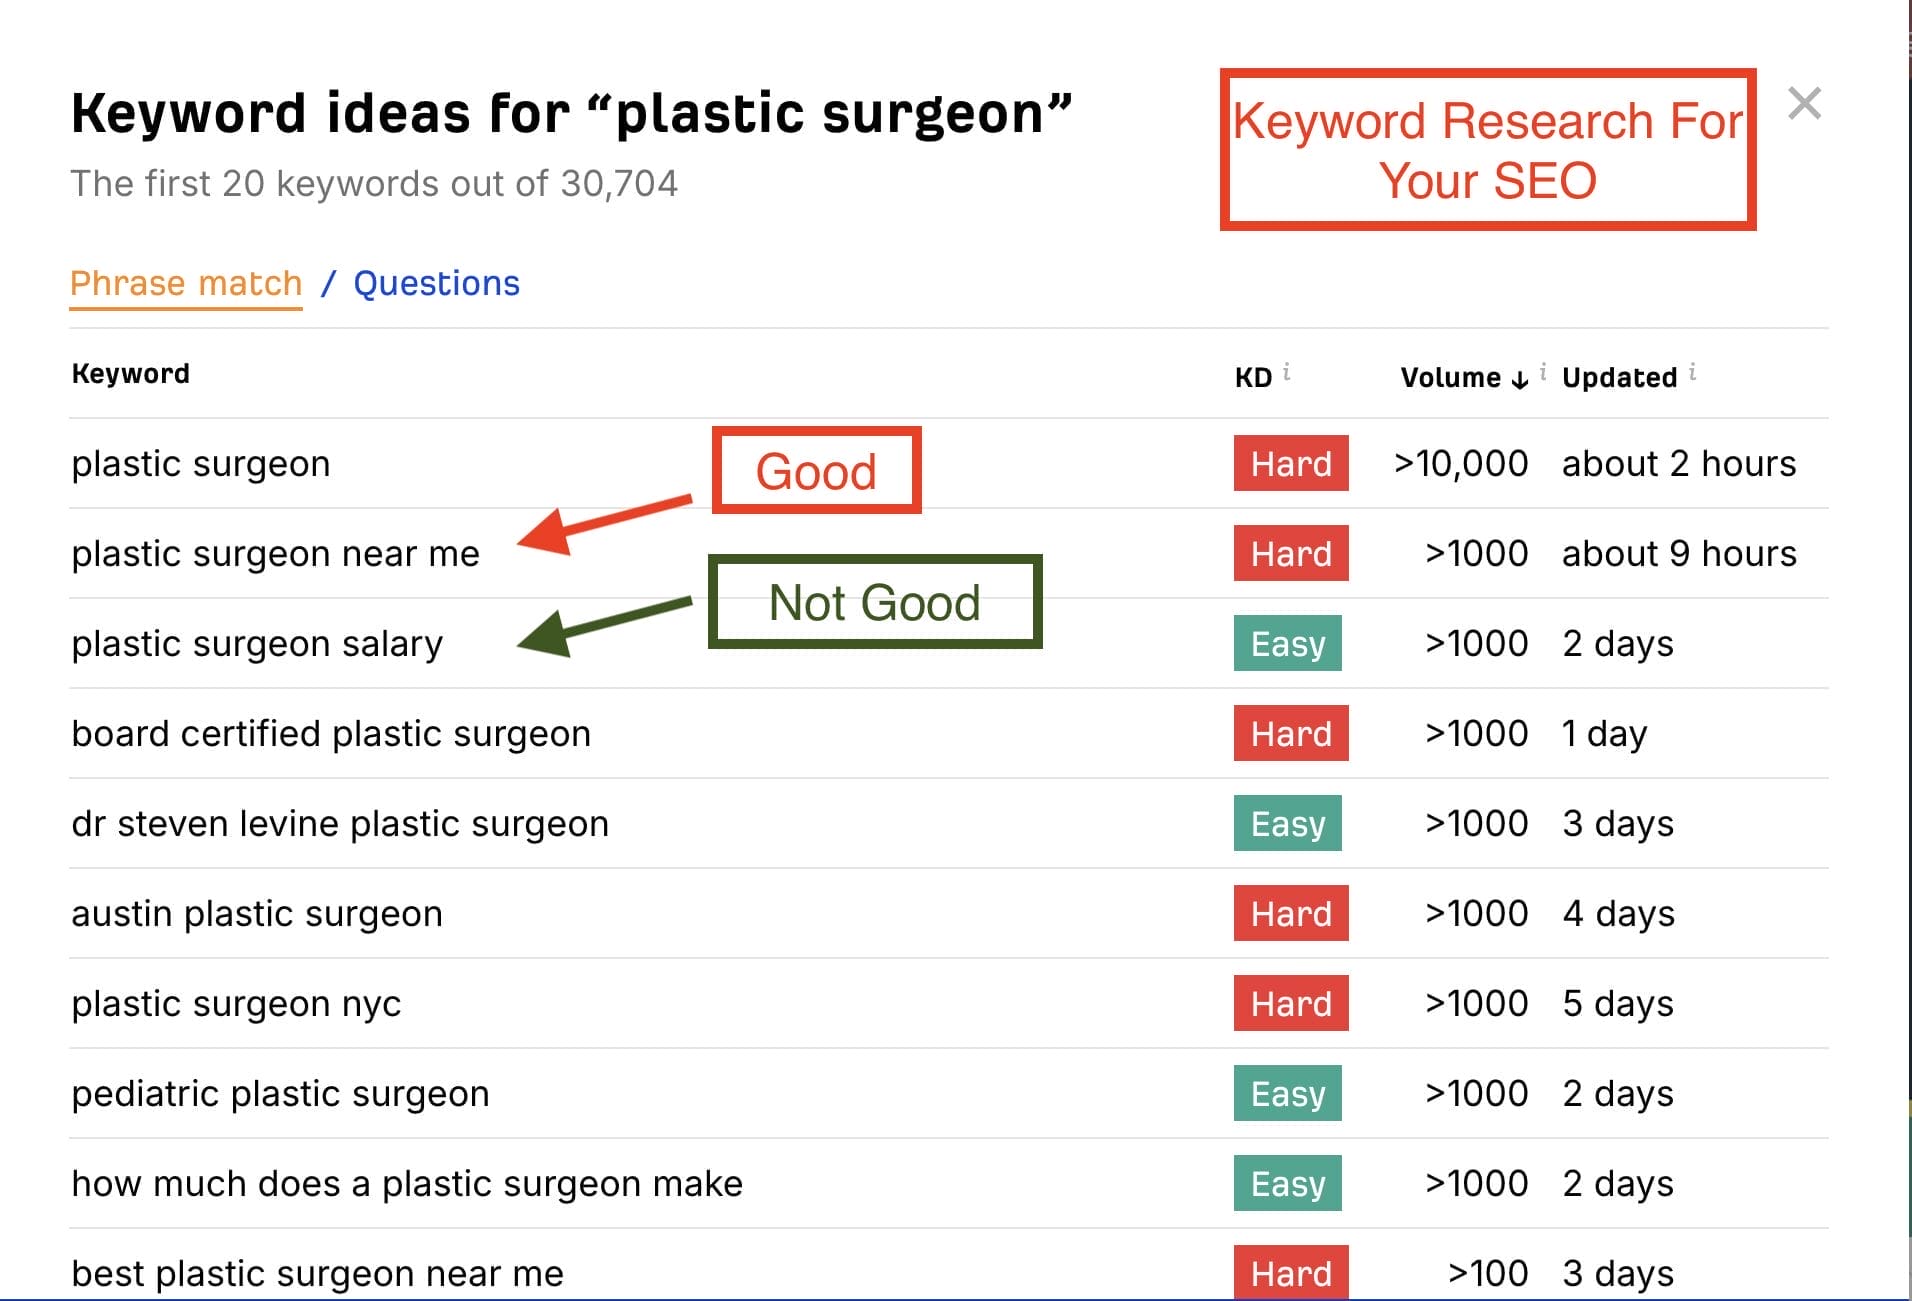Click the >10,000 volume value
1912x1301 pixels.
(x=1460, y=463)
